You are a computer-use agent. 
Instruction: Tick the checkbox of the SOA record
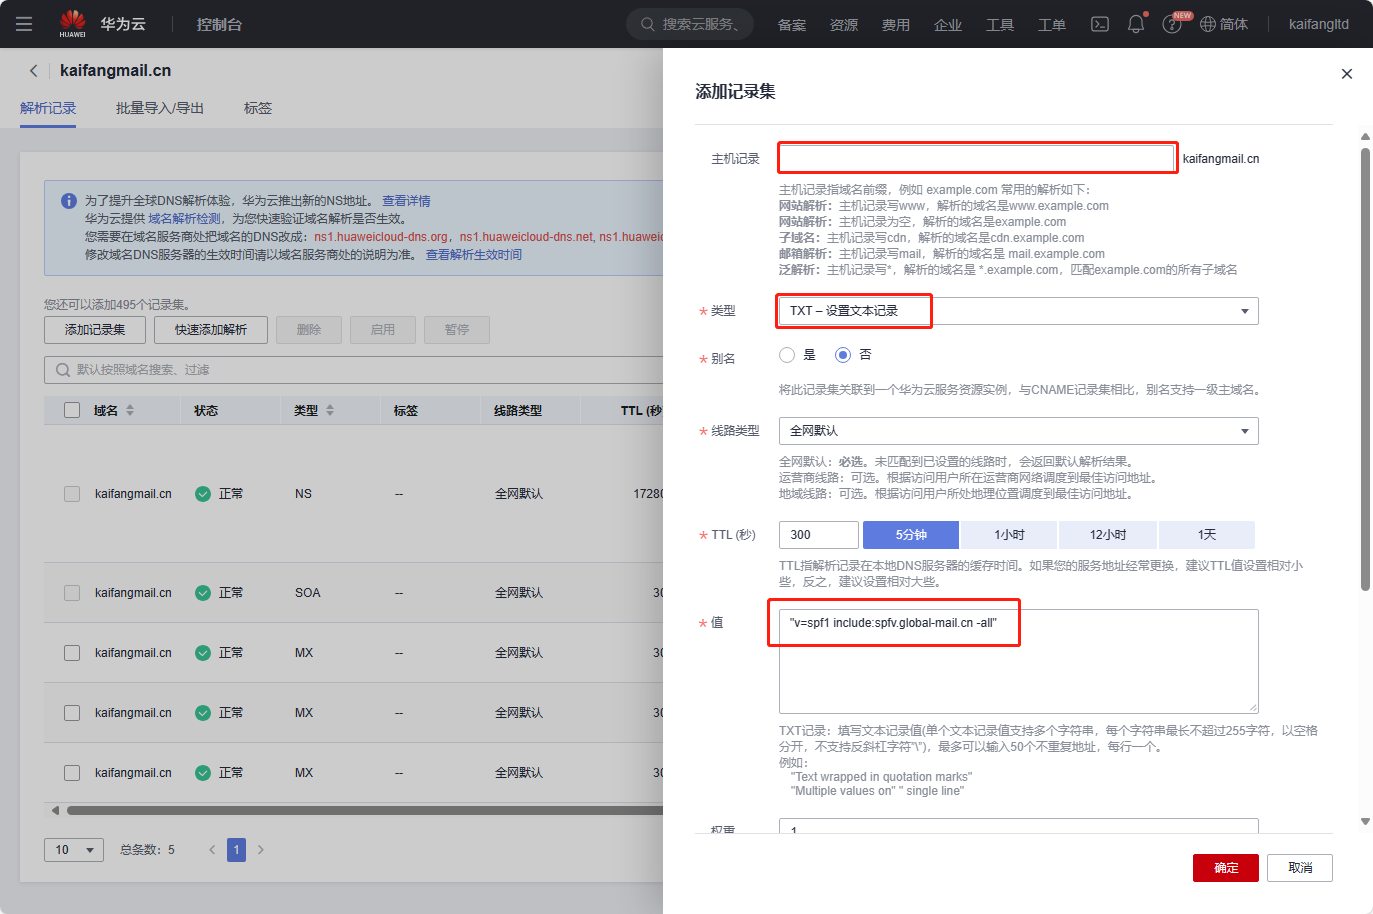point(72,593)
